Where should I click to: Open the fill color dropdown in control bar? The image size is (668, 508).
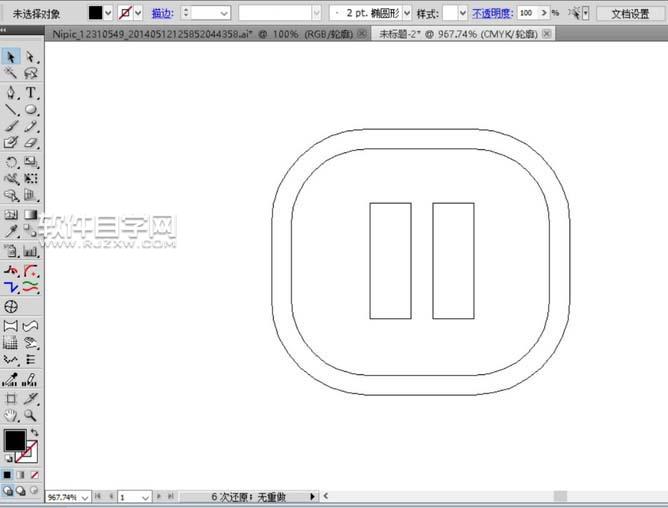click(x=109, y=13)
